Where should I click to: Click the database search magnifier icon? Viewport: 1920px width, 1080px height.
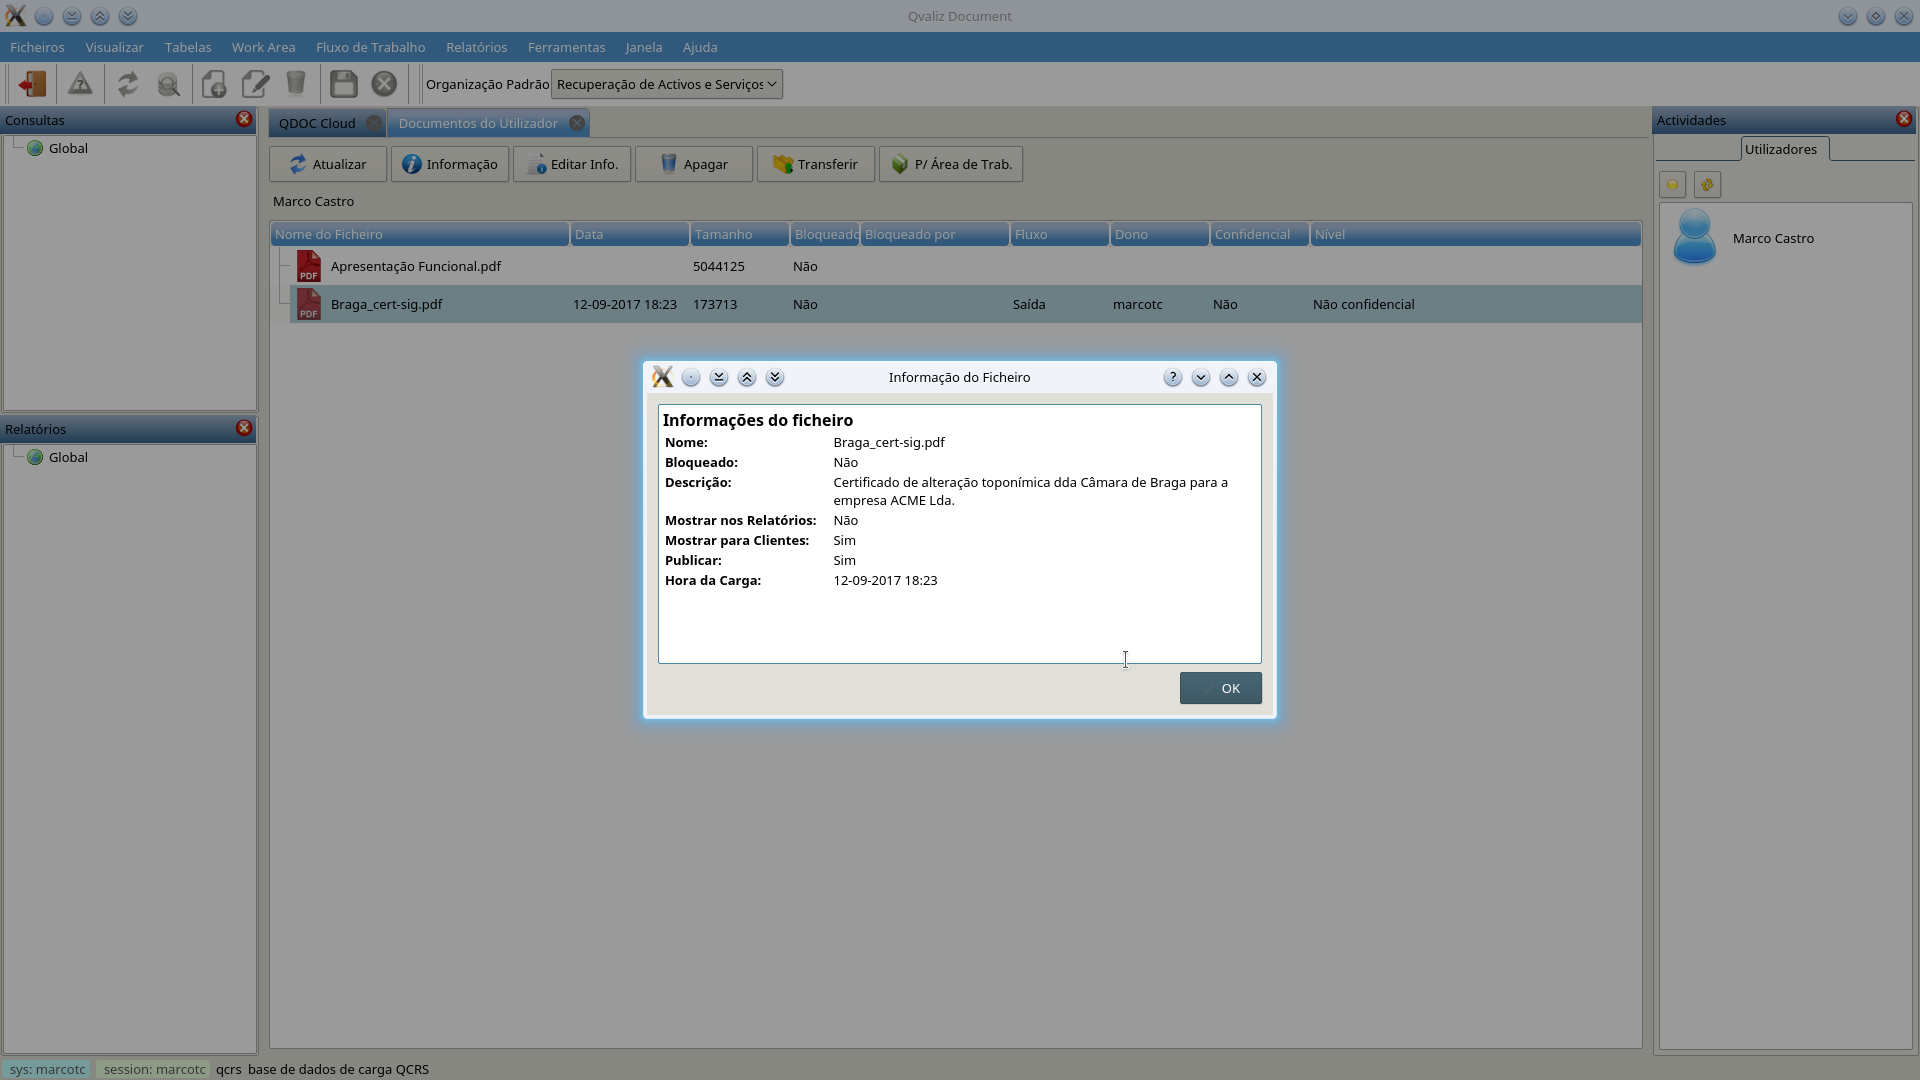tap(169, 84)
